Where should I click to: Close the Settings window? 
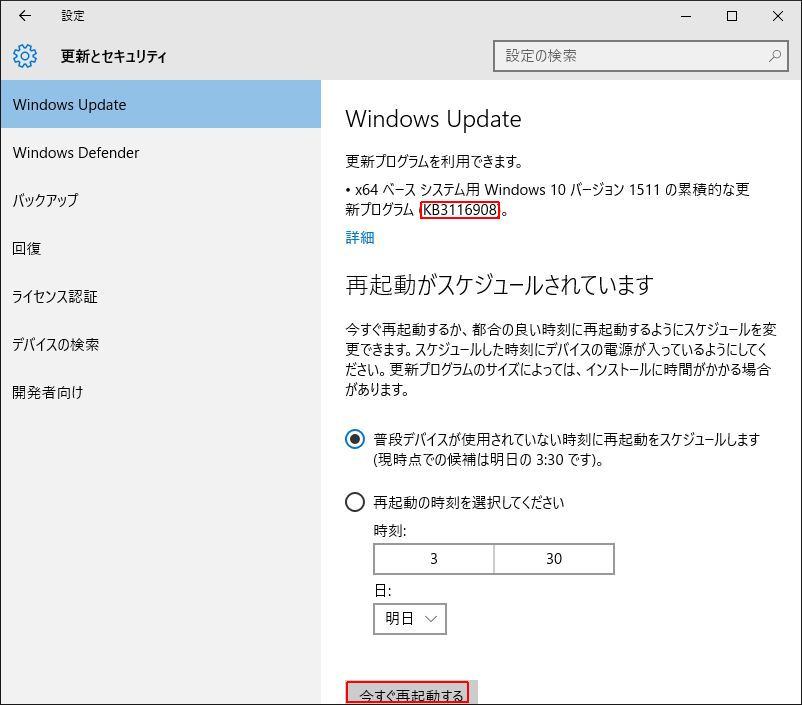point(778,16)
